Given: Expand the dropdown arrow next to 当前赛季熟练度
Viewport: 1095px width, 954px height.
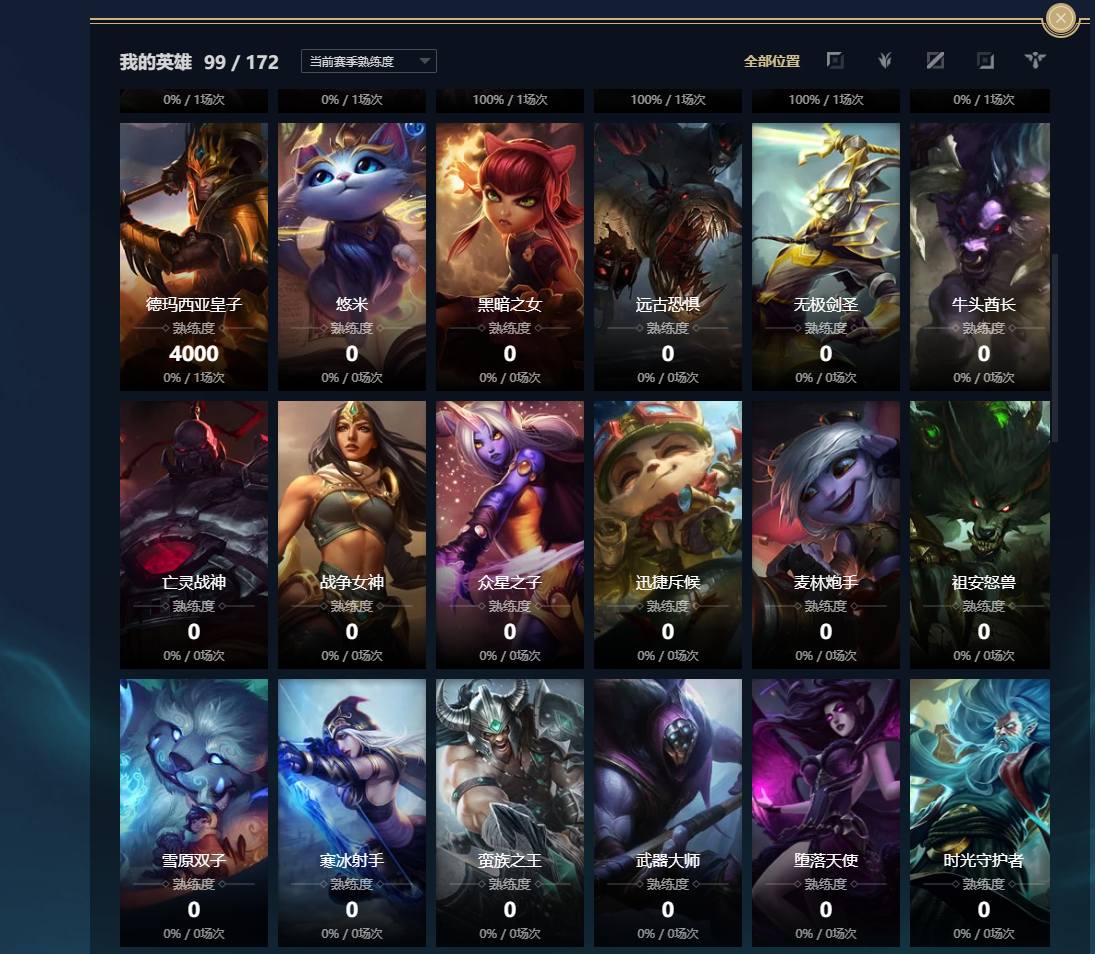Looking at the screenshot, I should pos(424,61).
